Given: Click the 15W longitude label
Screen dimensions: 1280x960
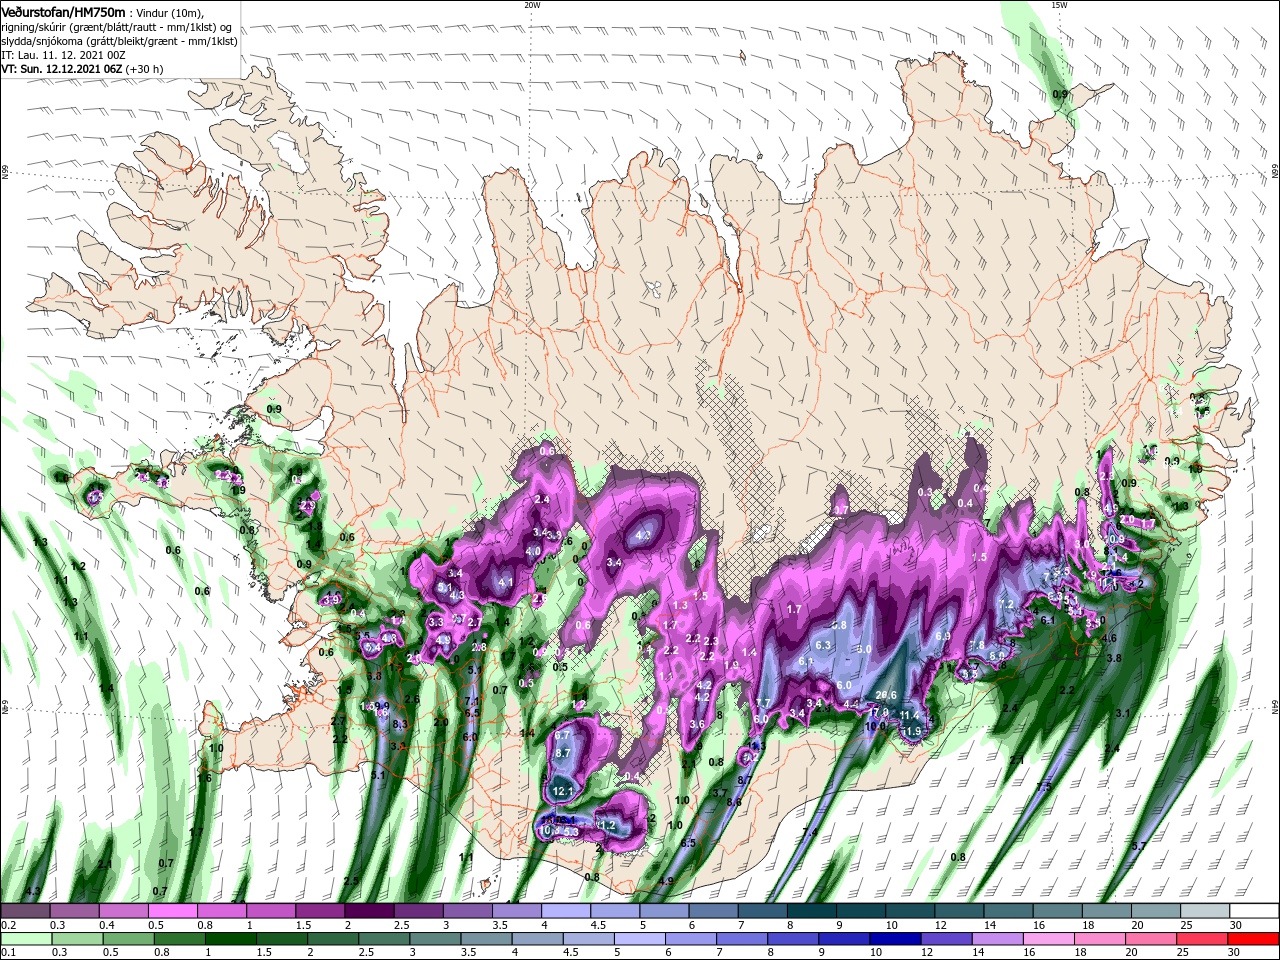Looking at the screenshot, I should pos(1058,5).
